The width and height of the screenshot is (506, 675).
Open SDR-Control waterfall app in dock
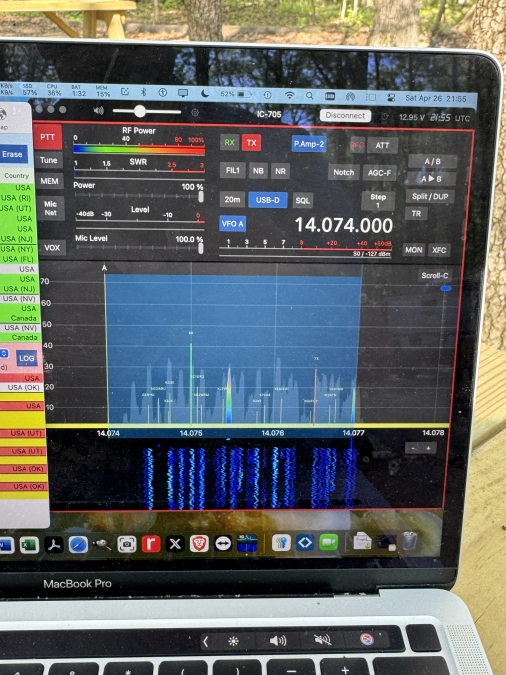247,543
